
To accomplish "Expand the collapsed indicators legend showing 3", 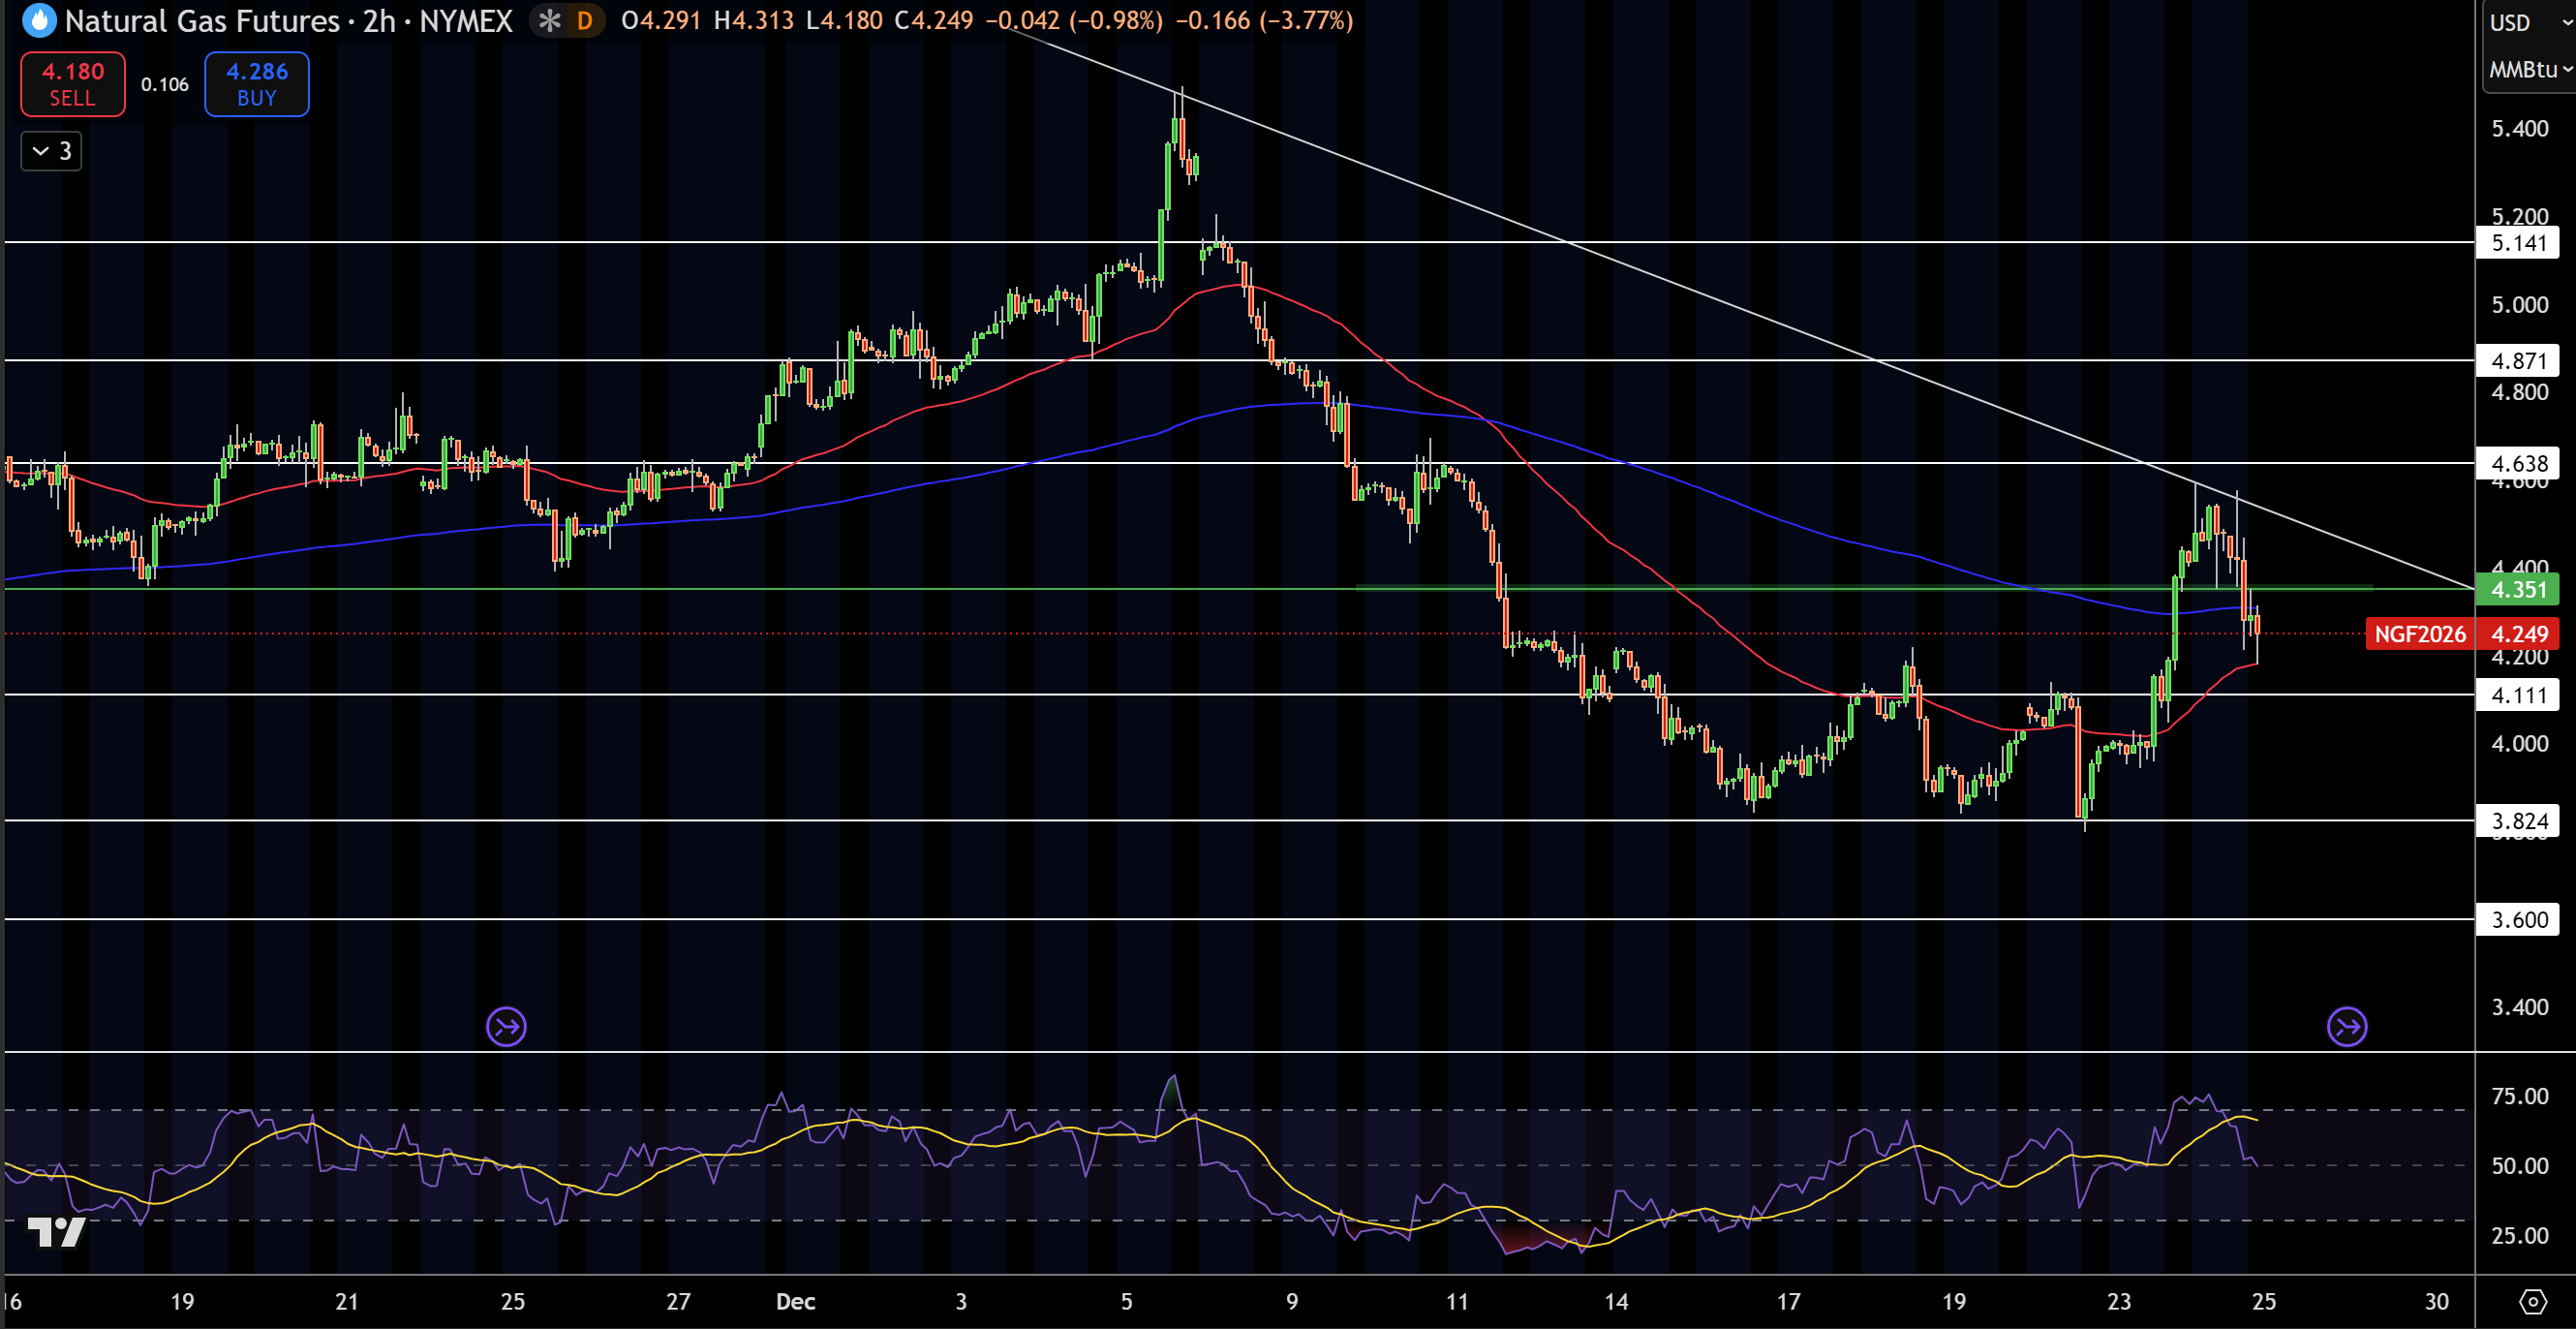I will click(x=51, y=151).
